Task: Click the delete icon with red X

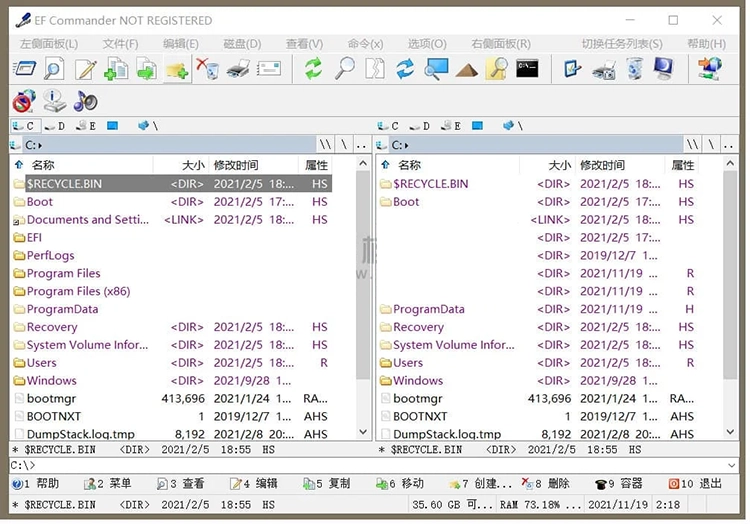Action: (x=207, y=69)
